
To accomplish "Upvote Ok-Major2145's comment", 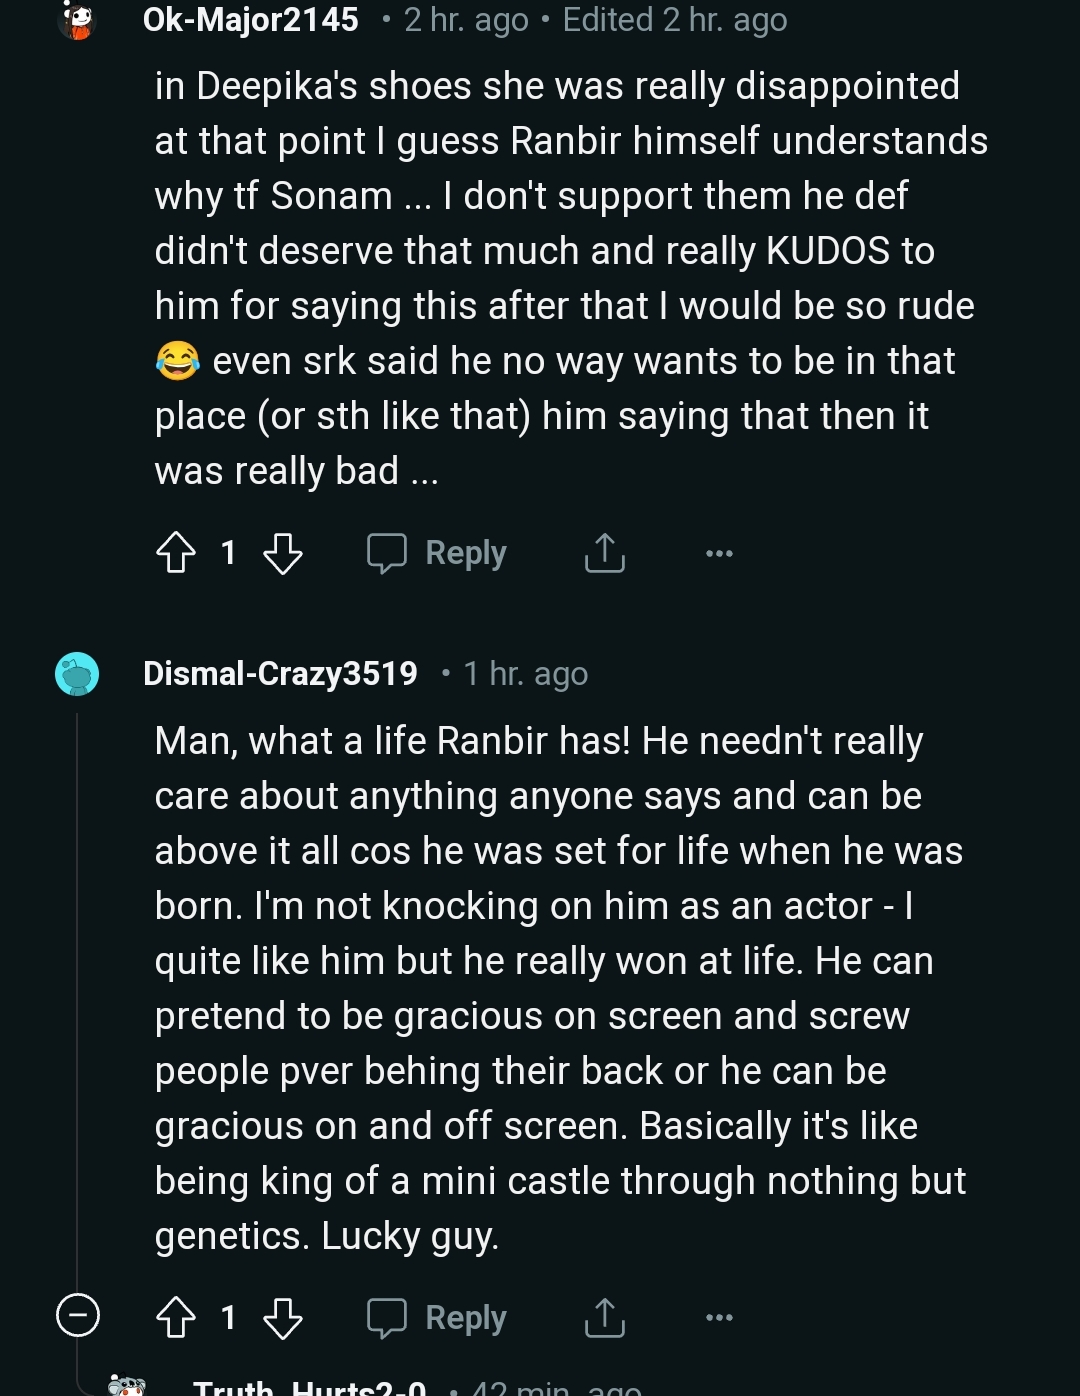I will coord(177,553).
